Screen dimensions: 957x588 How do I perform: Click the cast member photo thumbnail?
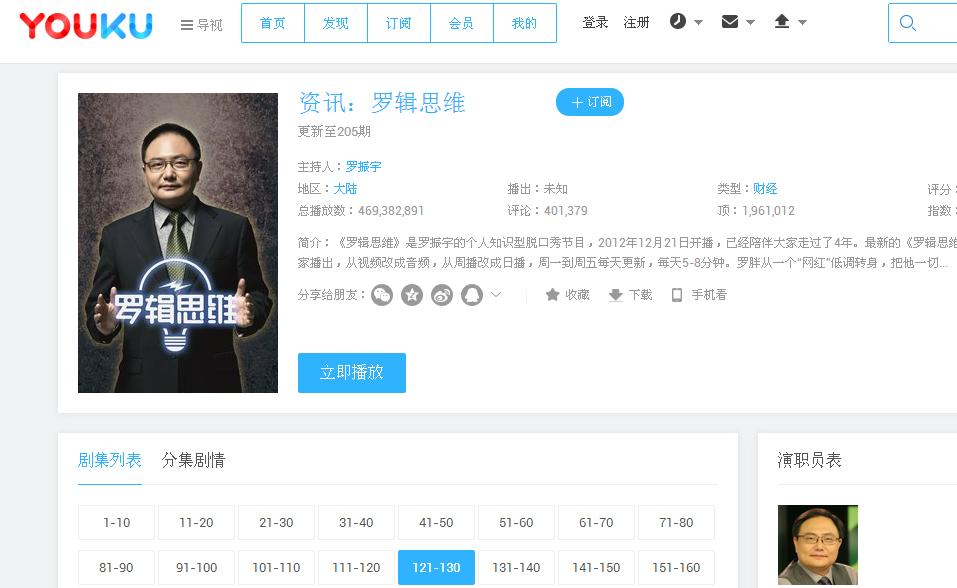[818, 545]
